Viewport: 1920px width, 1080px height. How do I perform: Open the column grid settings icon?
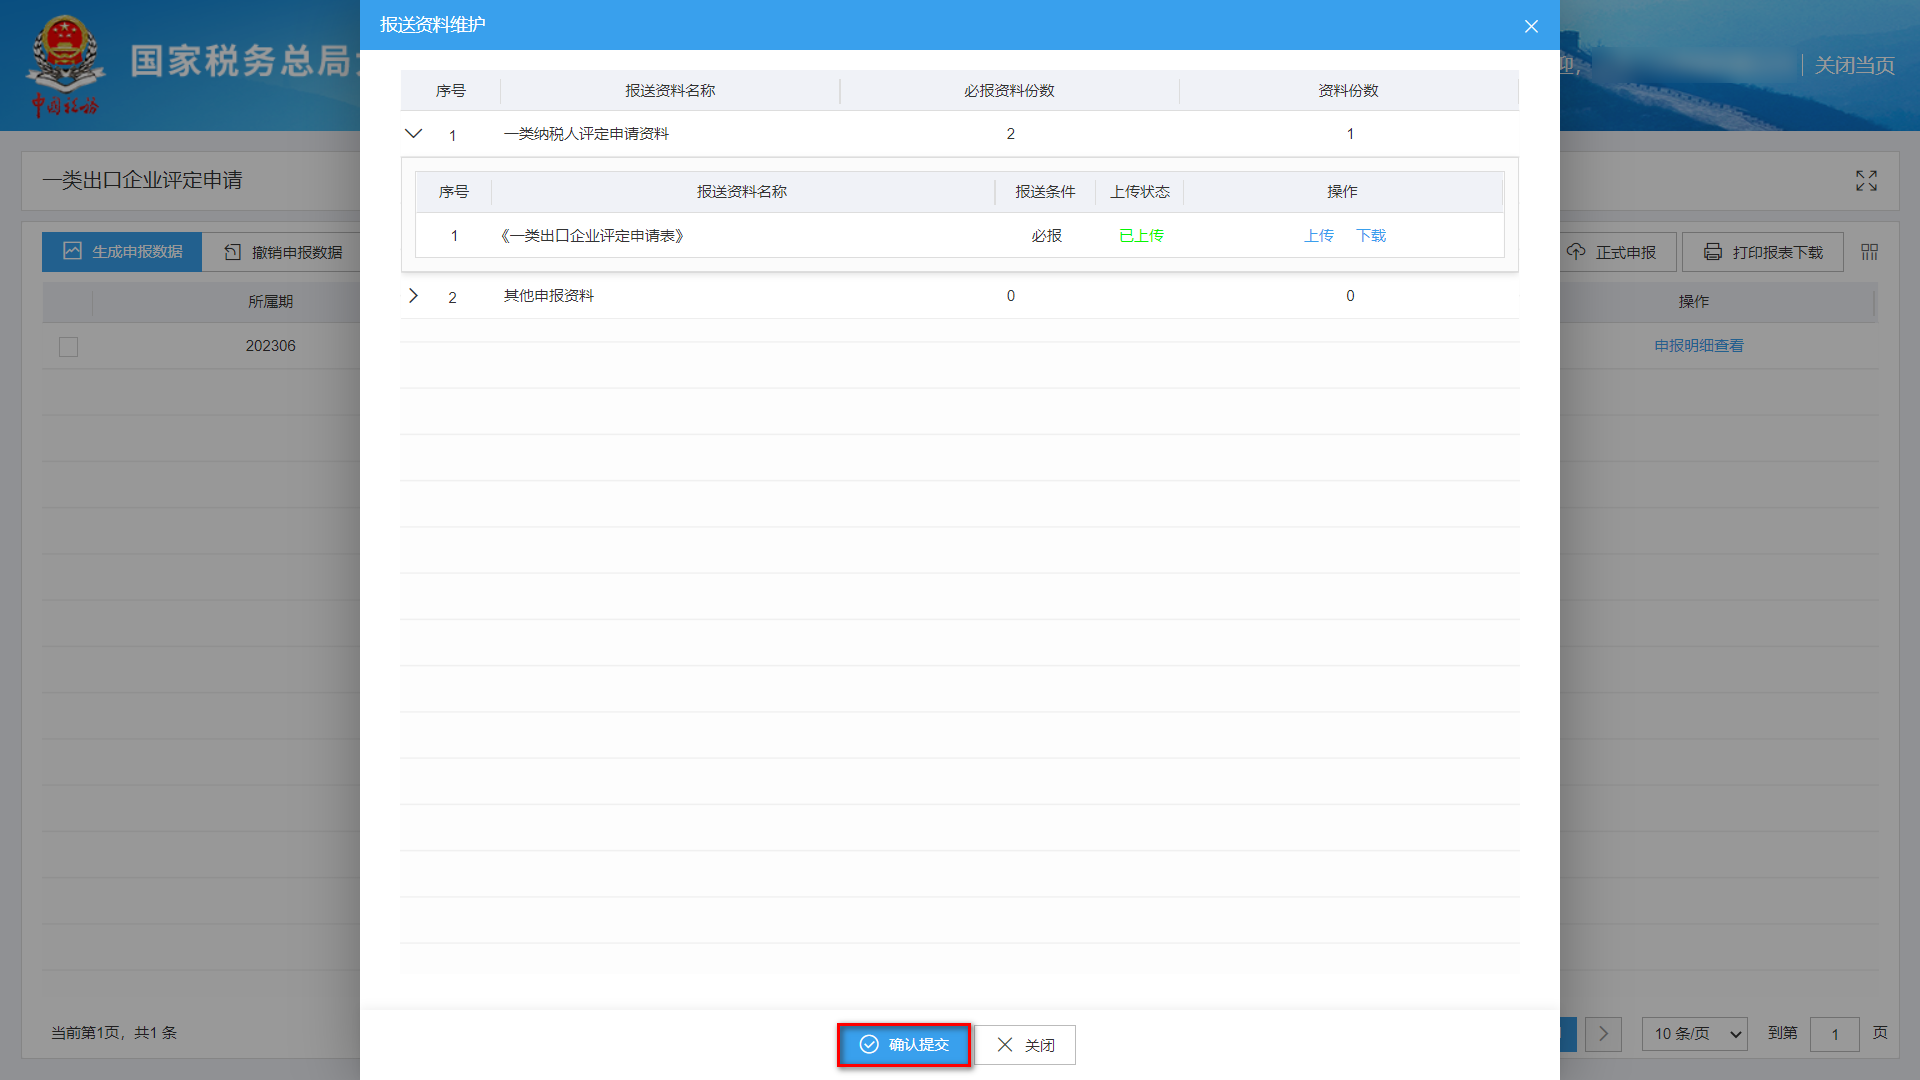[x=1869, y=252]
